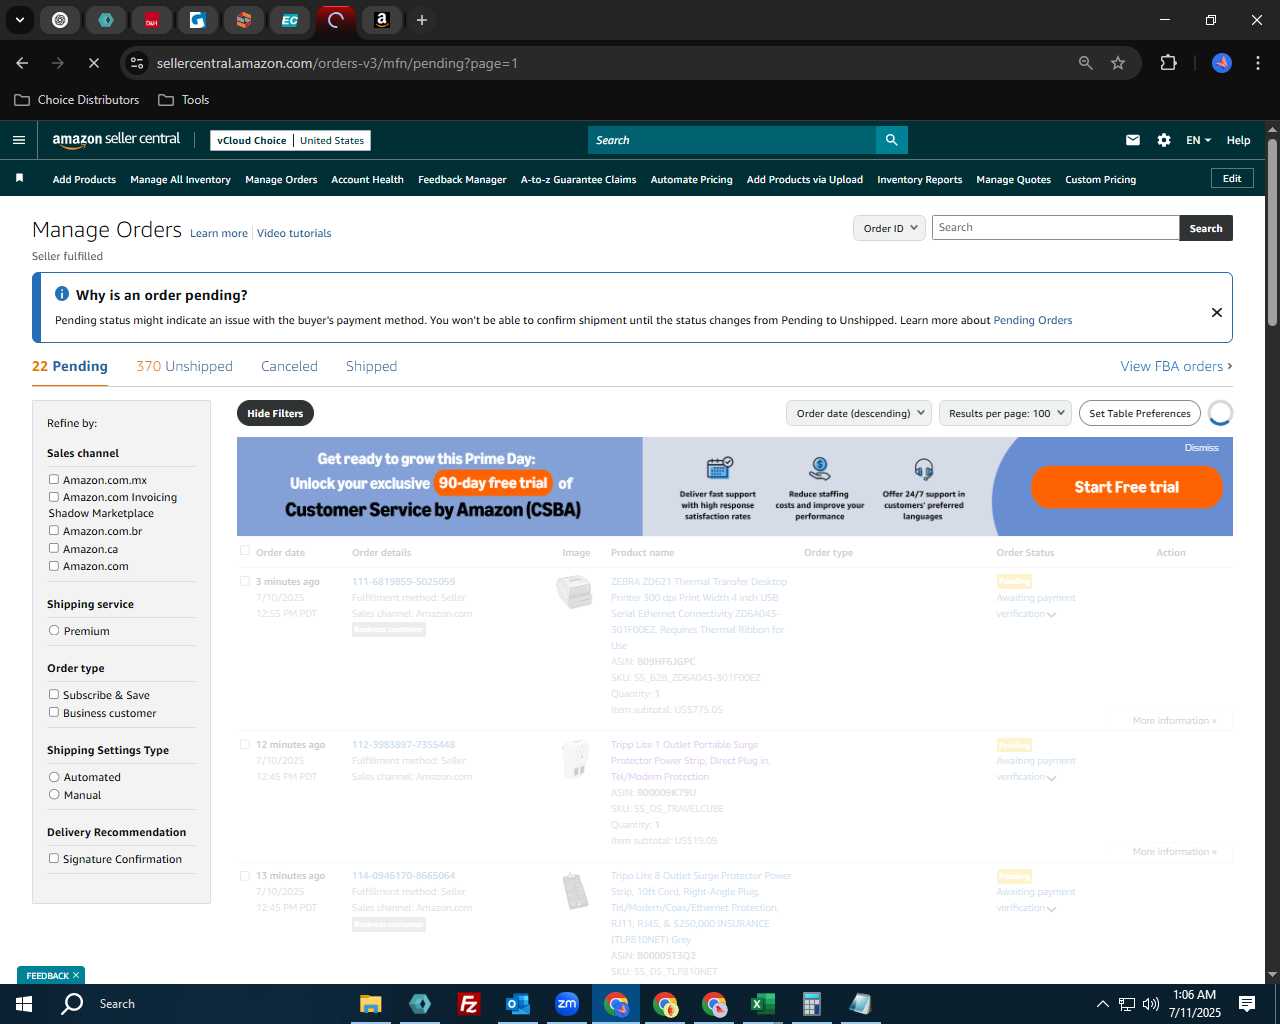Image resolution: width=1280 pixels, height=1024 pixels.
Task: Click the order search input field
Action: pos(1055,228)
